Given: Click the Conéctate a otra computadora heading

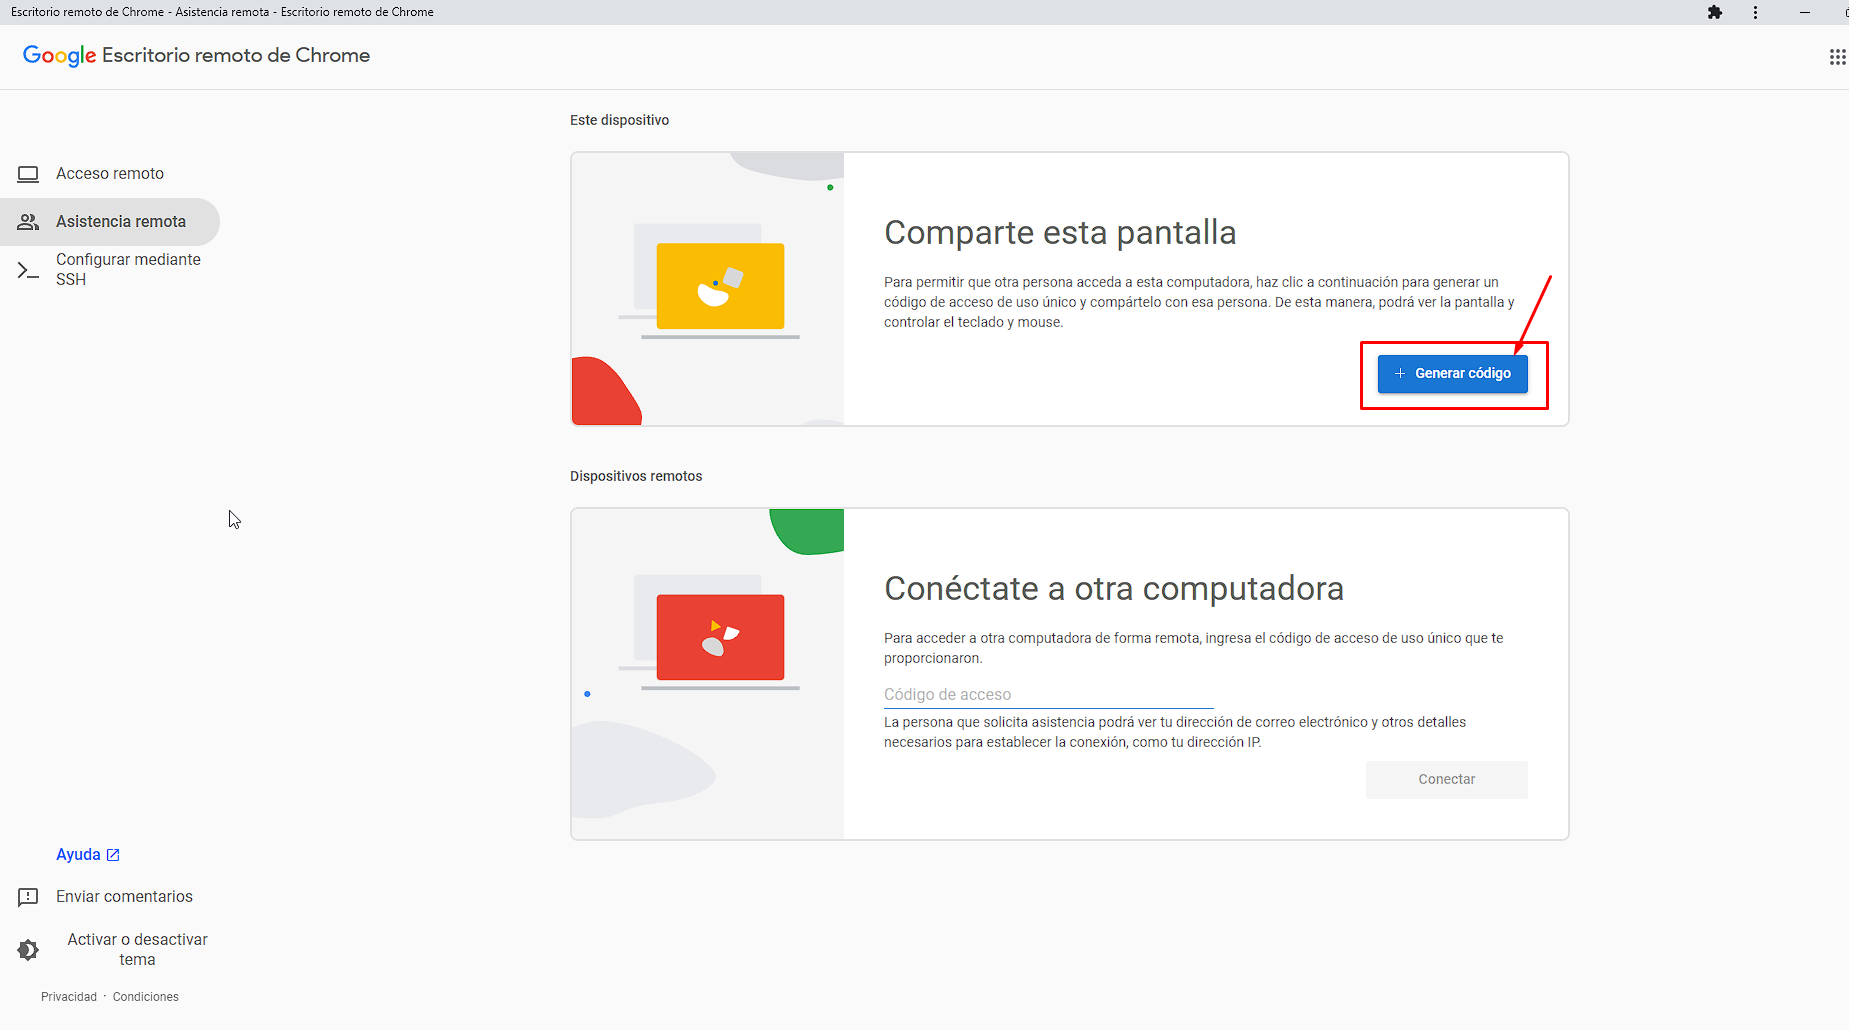Looking at the screenshot, I should pyautogui.click(x=1114, y=589).
